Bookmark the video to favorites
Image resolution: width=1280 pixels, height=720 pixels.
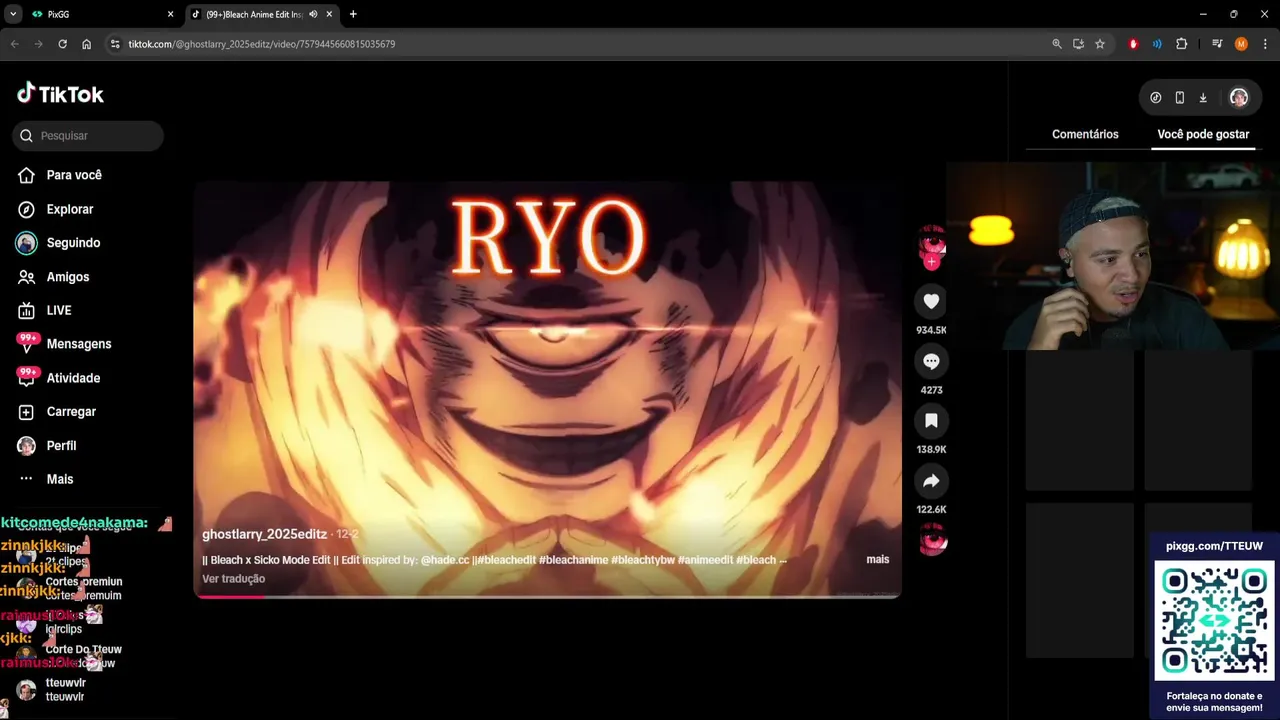pos(931,421)
